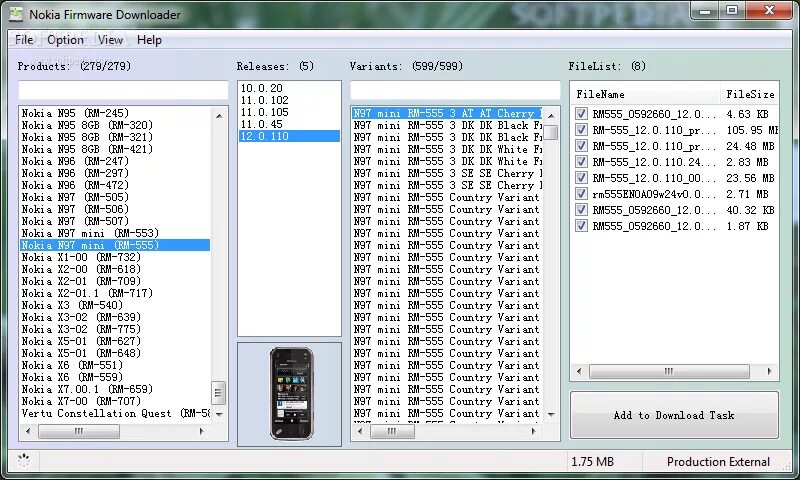The width and height of the screenshot is (800, 480).
Task: Select release 11.0.105
Action: coord(289,112)
